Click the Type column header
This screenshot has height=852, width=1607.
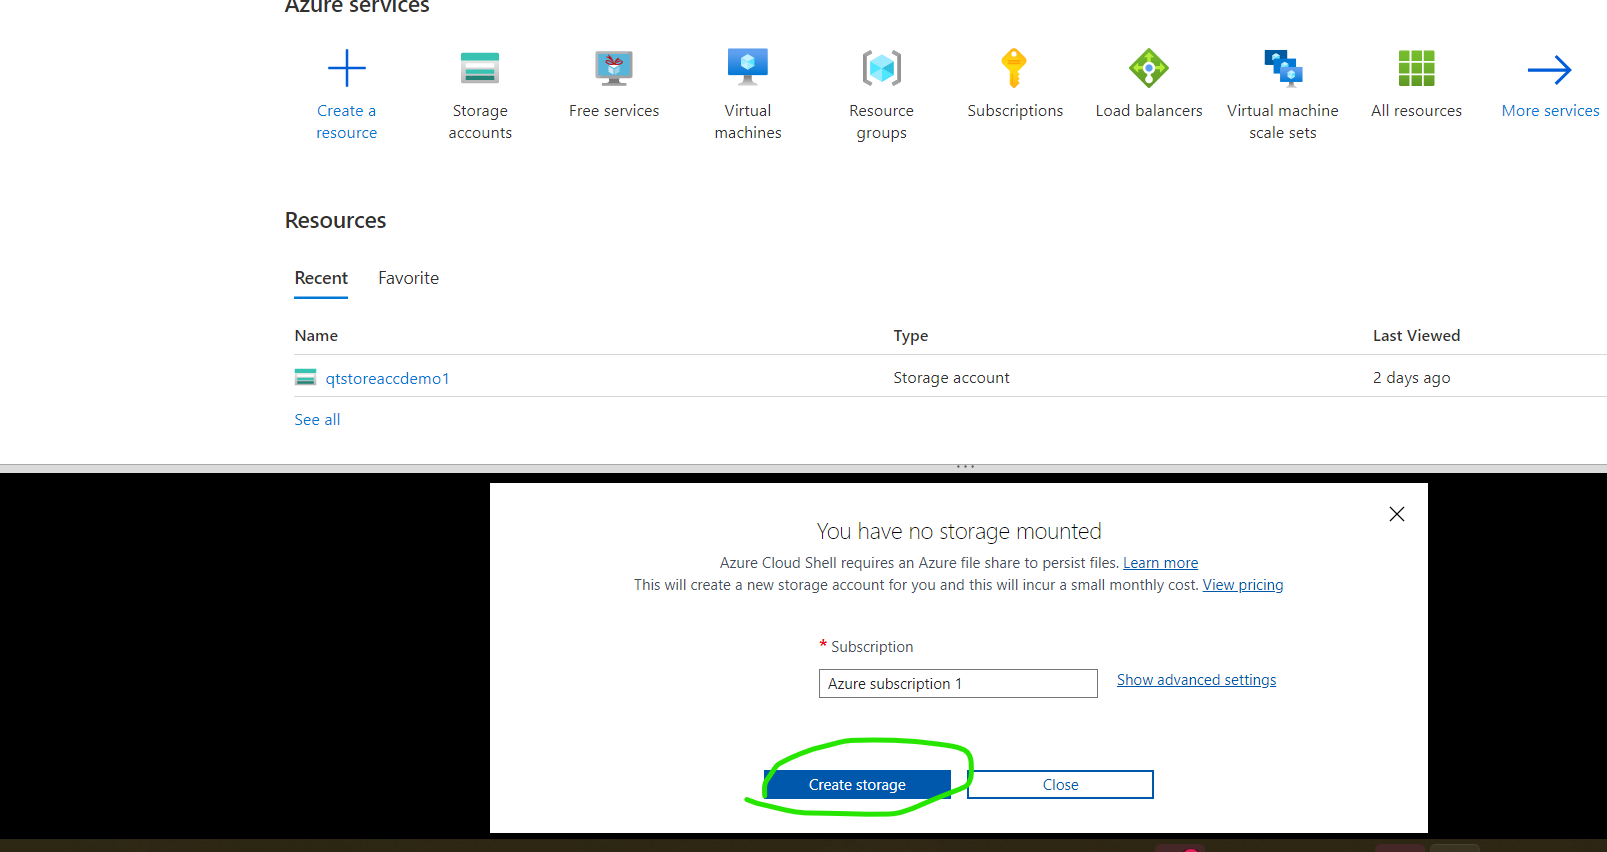click(911, 336)
